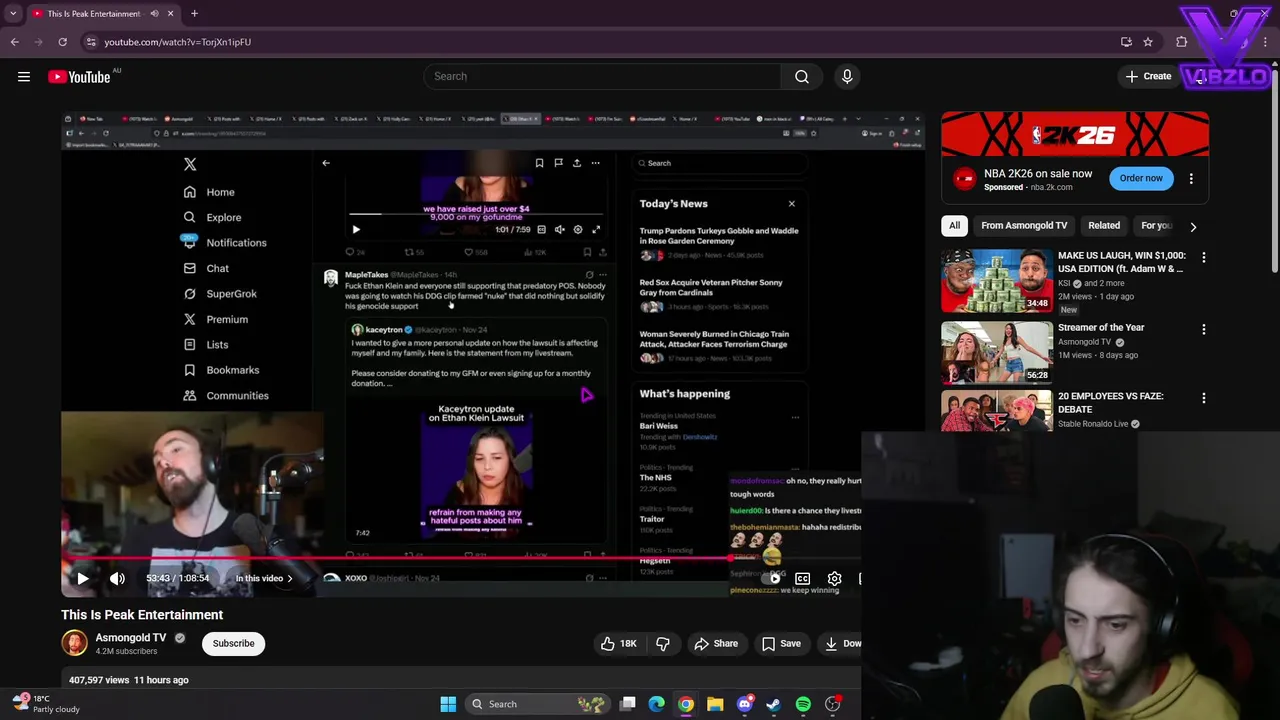This screenshot has width=1280, height=720.
Task: Click the "407,597 views 11 hours ago" text
Action: (x=129, y=680)
